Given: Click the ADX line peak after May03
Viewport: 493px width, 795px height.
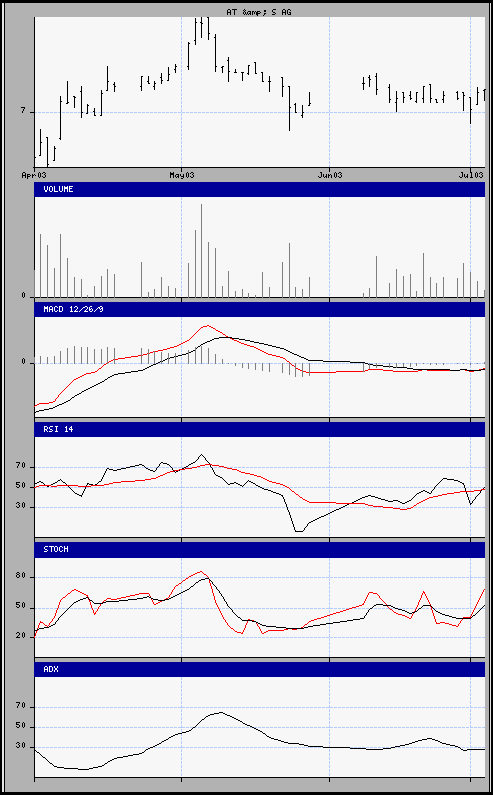Looking at the screenshot, I should [x=220, y=712].
